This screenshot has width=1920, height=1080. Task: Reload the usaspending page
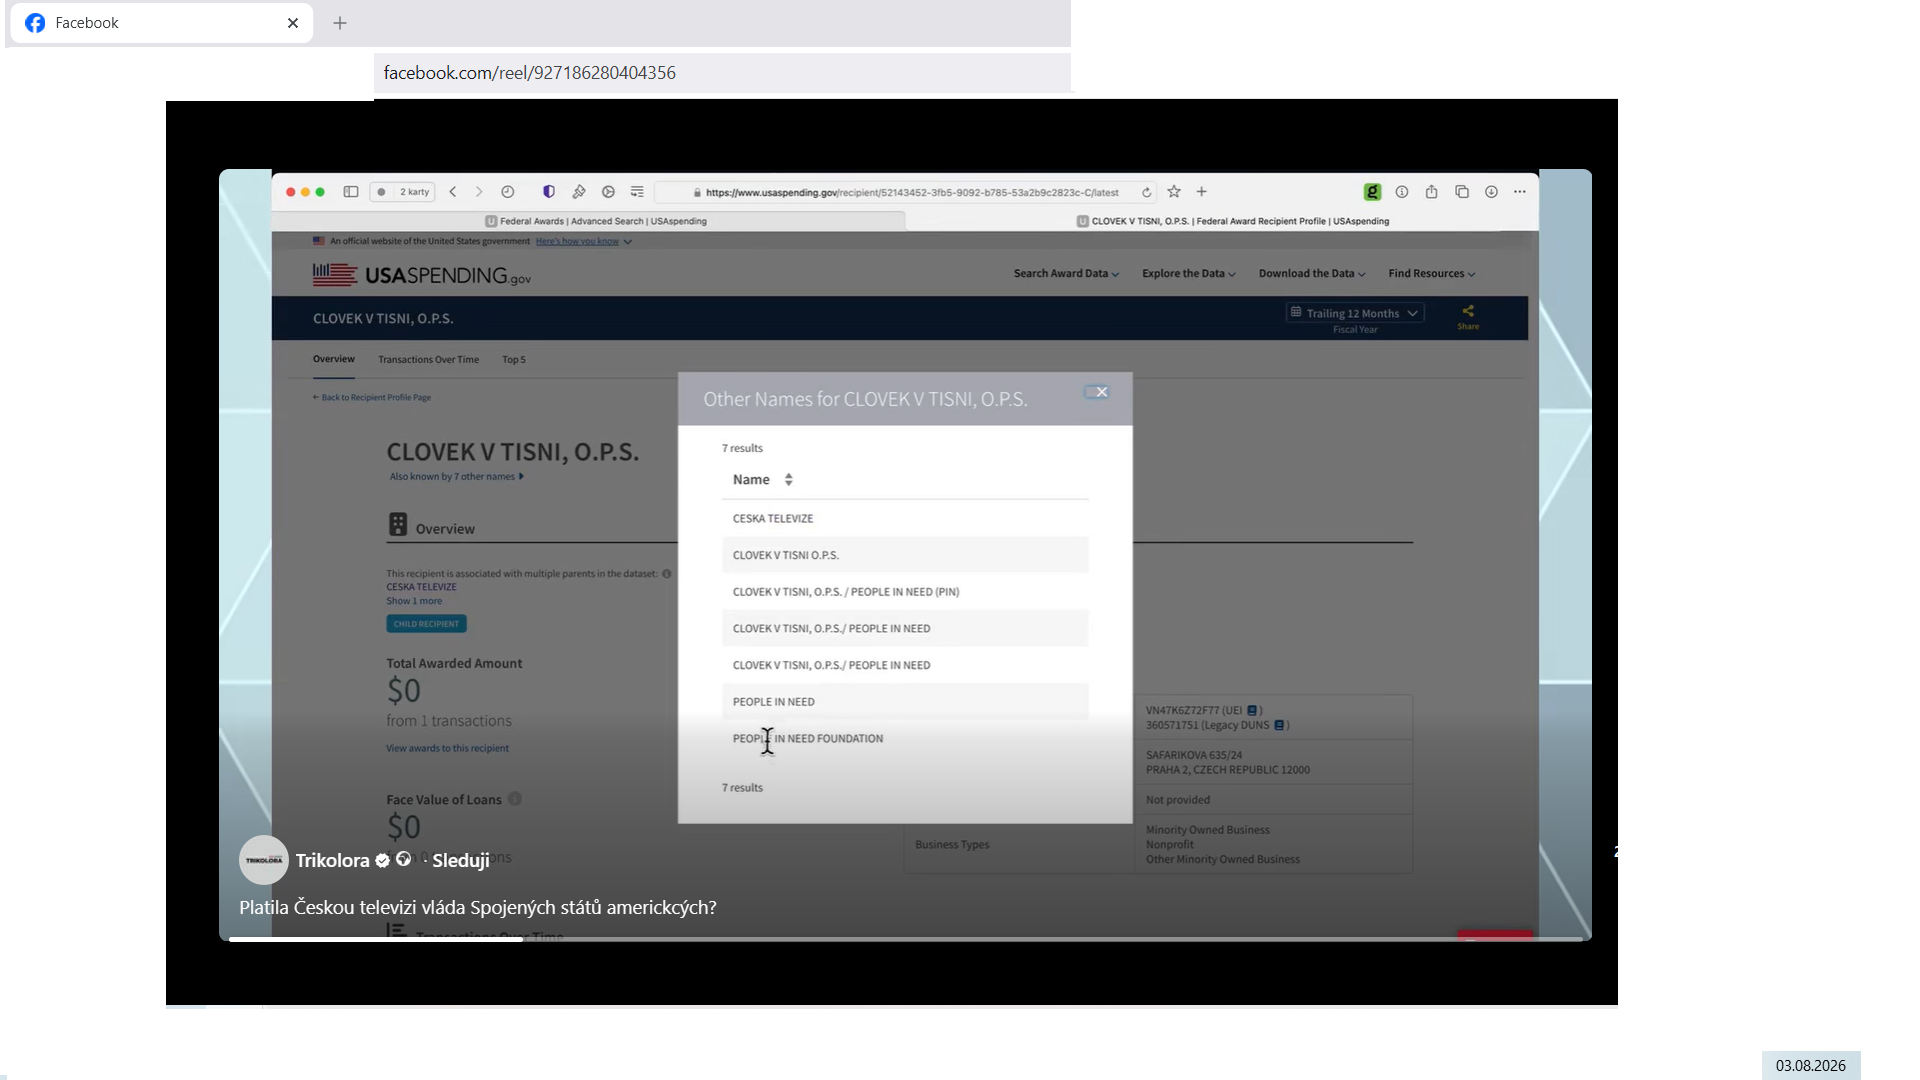(x=1147, y=192)
